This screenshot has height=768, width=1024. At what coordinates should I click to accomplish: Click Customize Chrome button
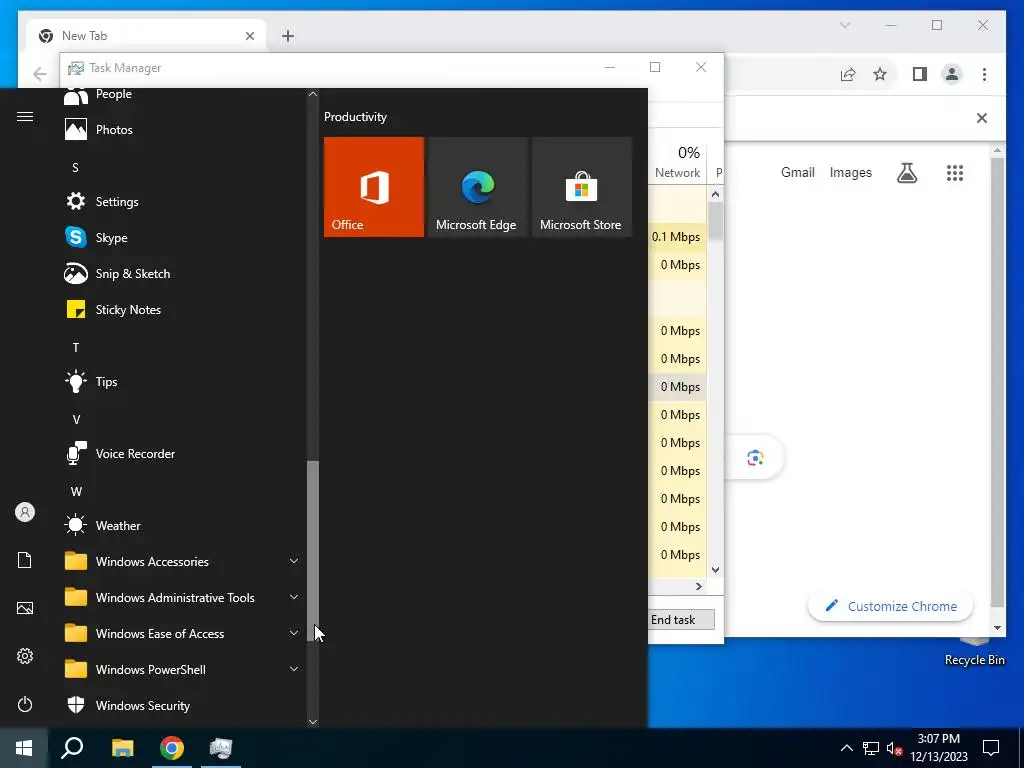click(891, 606)
